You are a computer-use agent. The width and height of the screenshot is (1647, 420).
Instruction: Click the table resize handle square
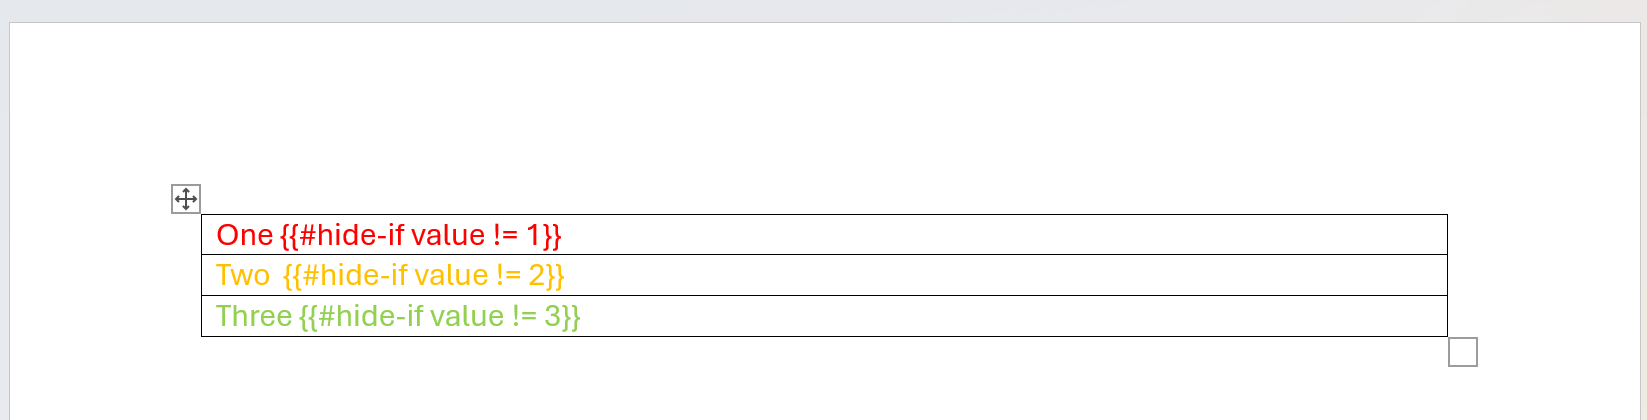pos(1462,352)
